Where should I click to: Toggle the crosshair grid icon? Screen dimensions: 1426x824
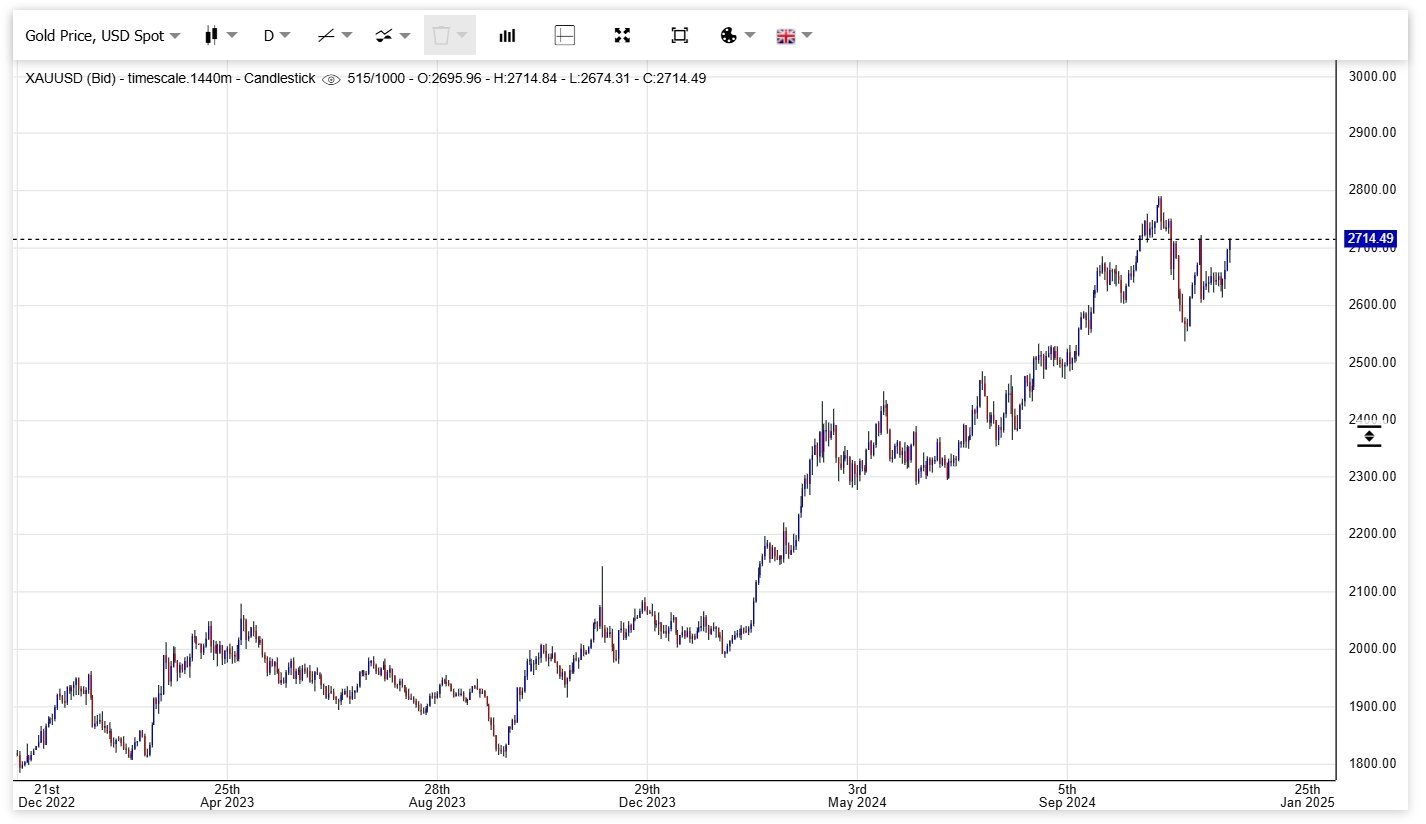pyautogui.click(x=564, y=36)
